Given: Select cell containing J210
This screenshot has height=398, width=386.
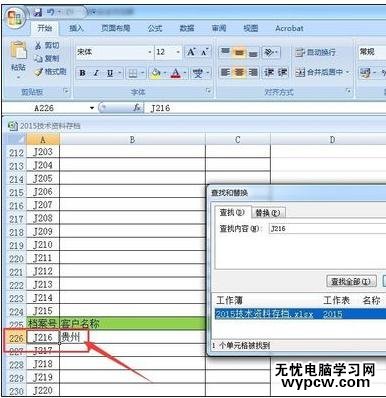Looking at the screenshot, I should coord(43,245).
